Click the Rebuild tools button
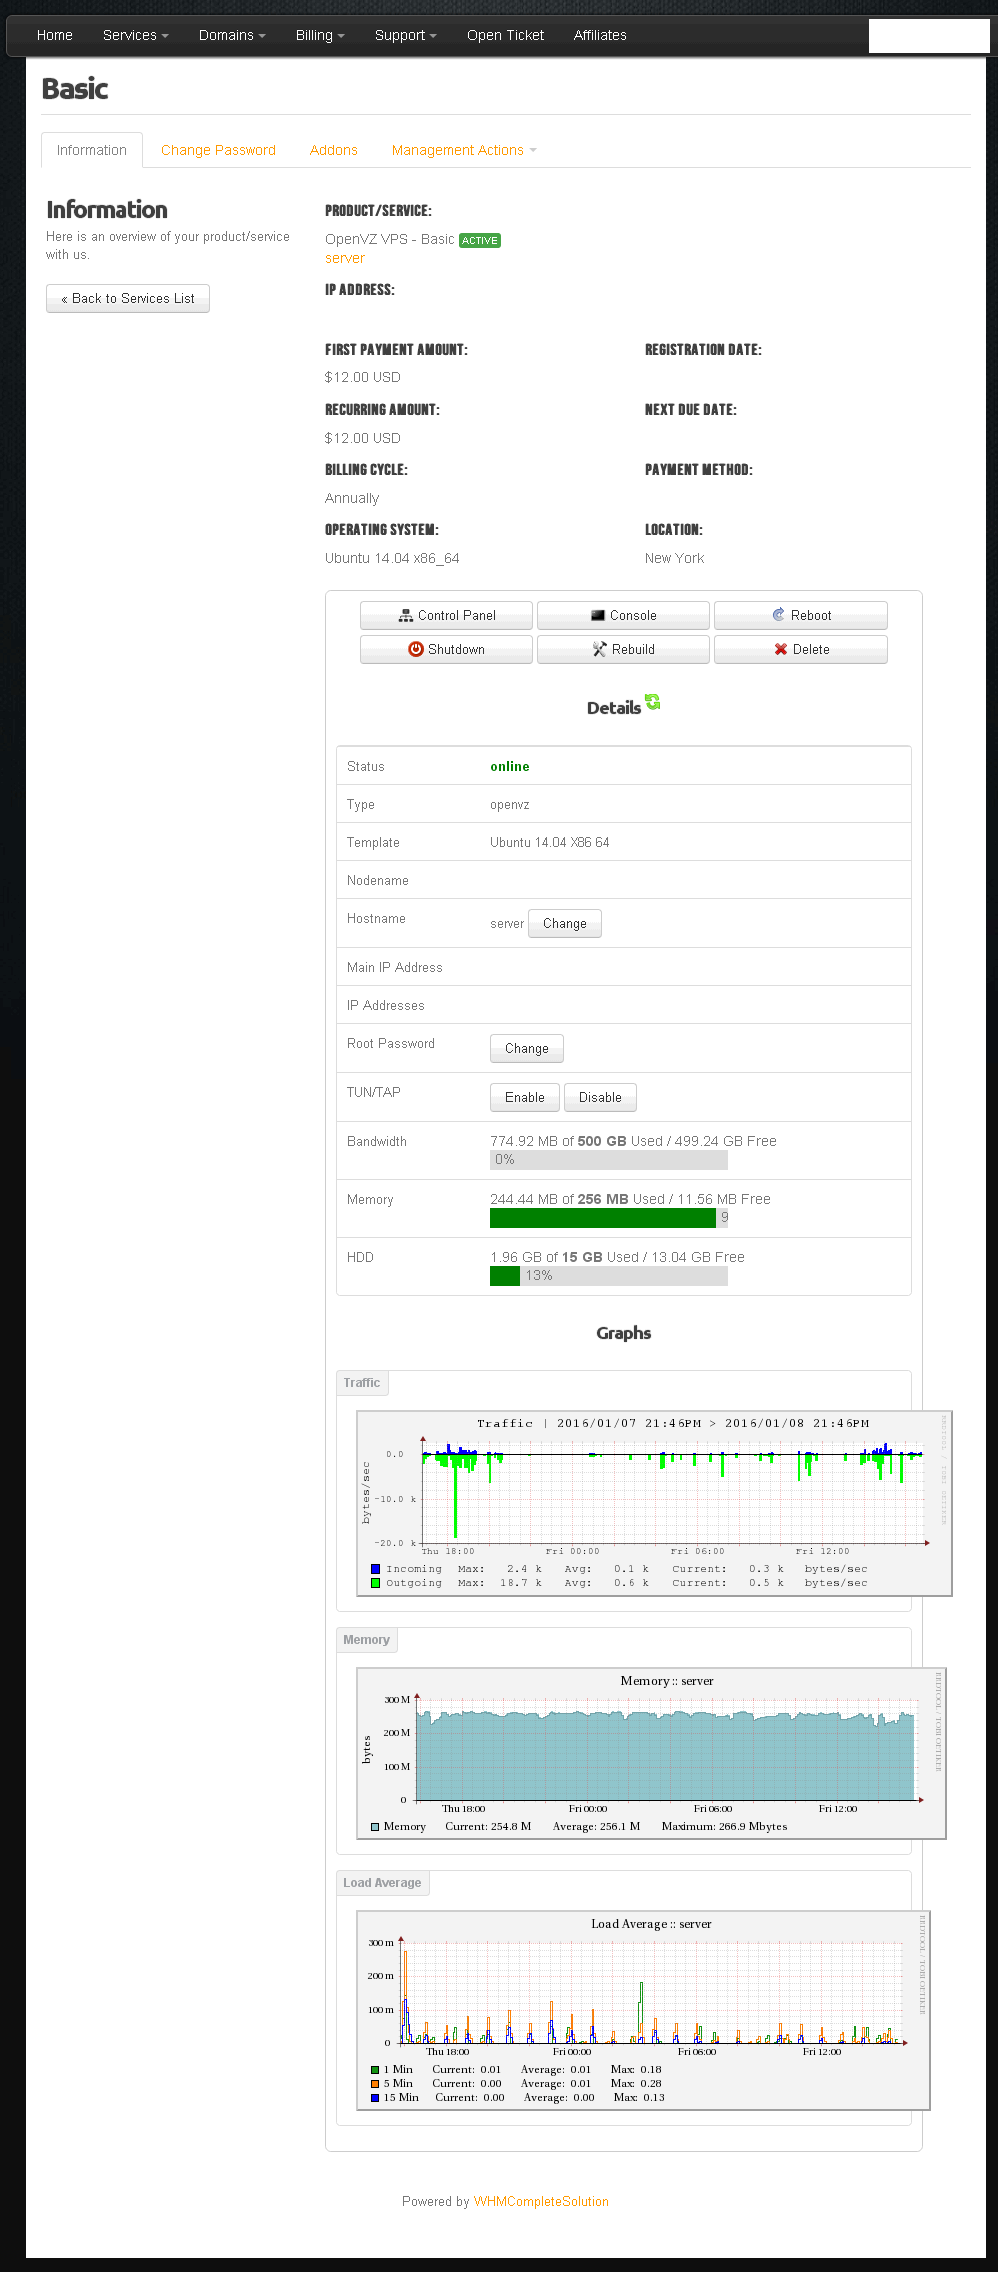 623,650
